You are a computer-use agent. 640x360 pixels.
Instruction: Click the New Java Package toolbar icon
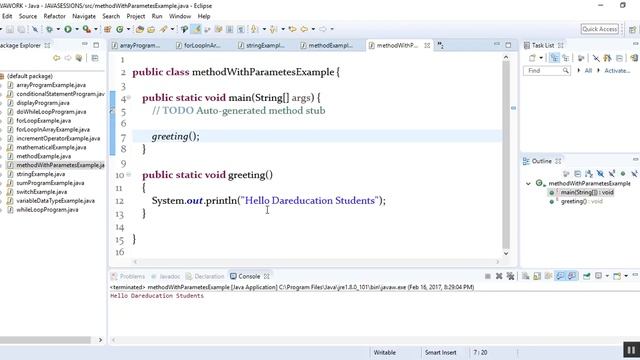pos(108,29)
